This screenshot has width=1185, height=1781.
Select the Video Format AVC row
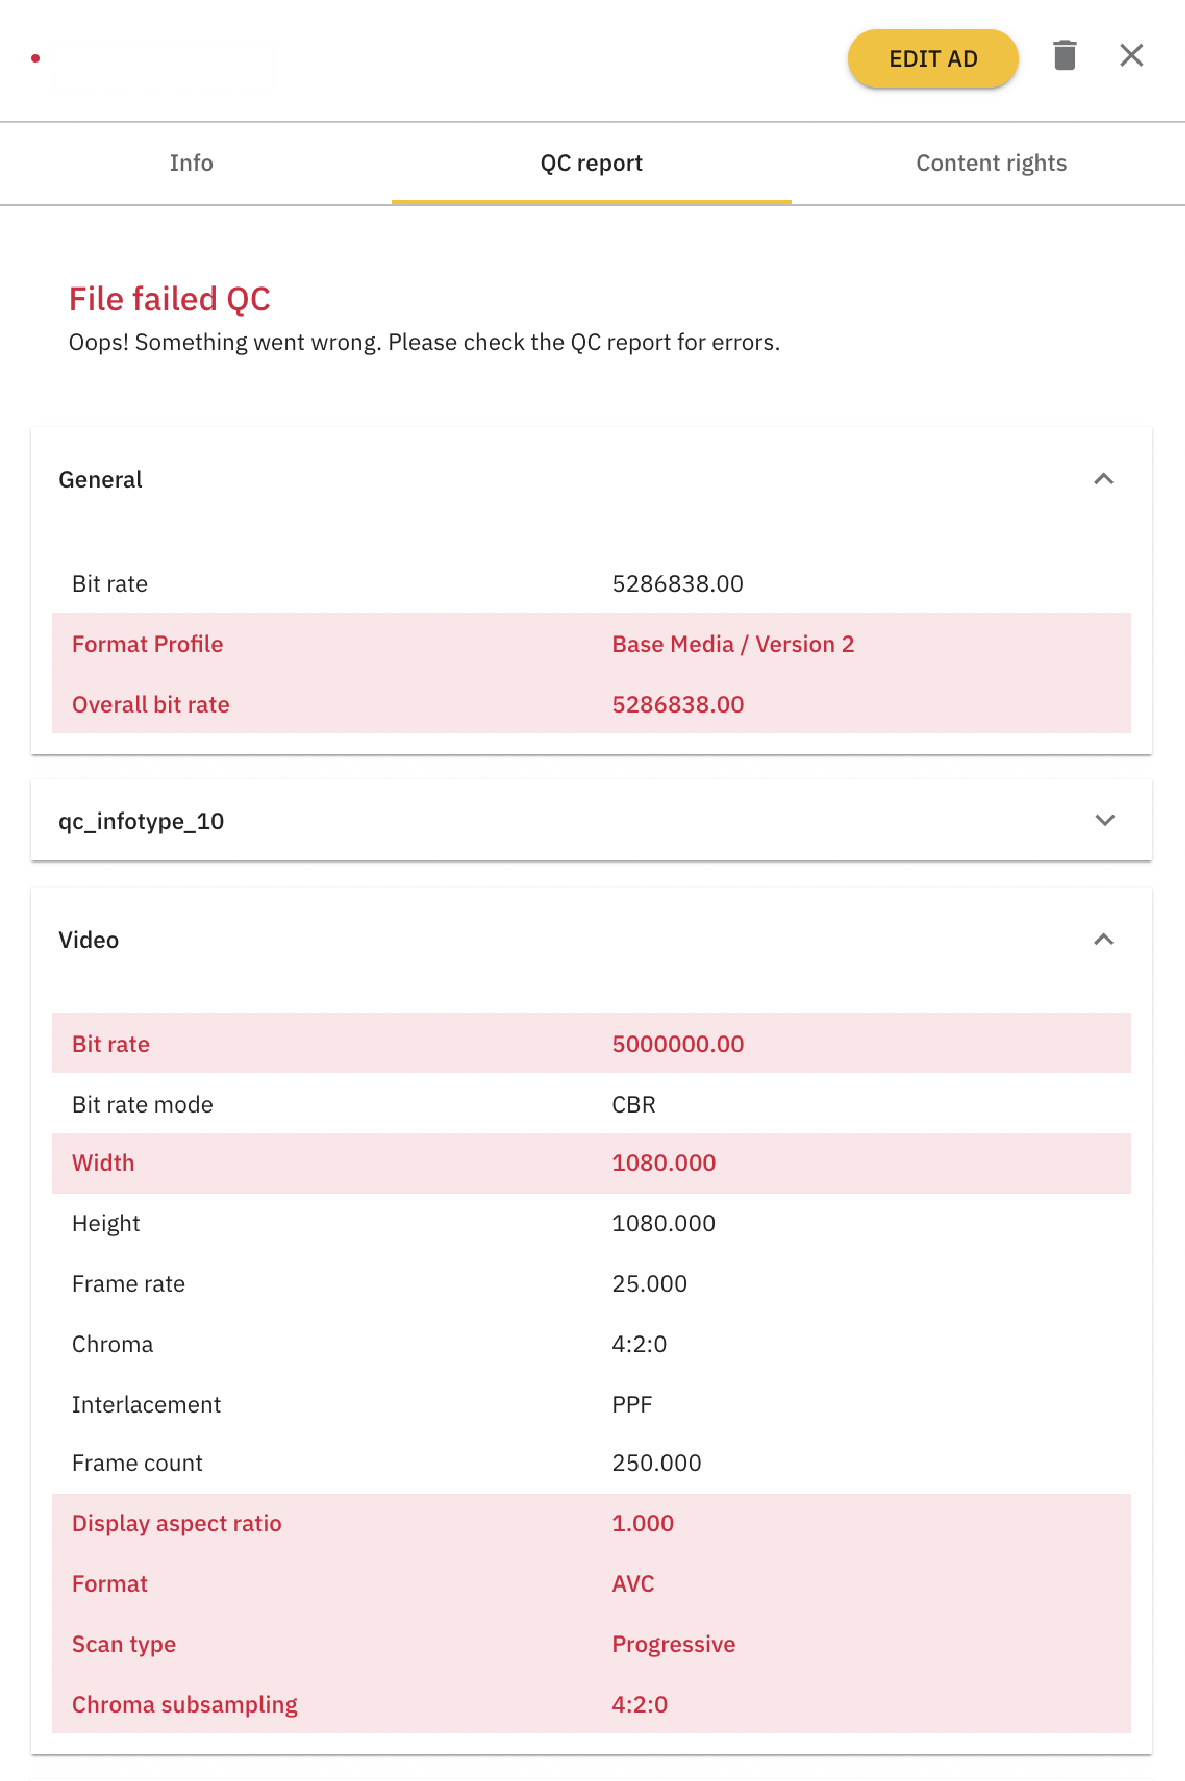coord(591,1584)
